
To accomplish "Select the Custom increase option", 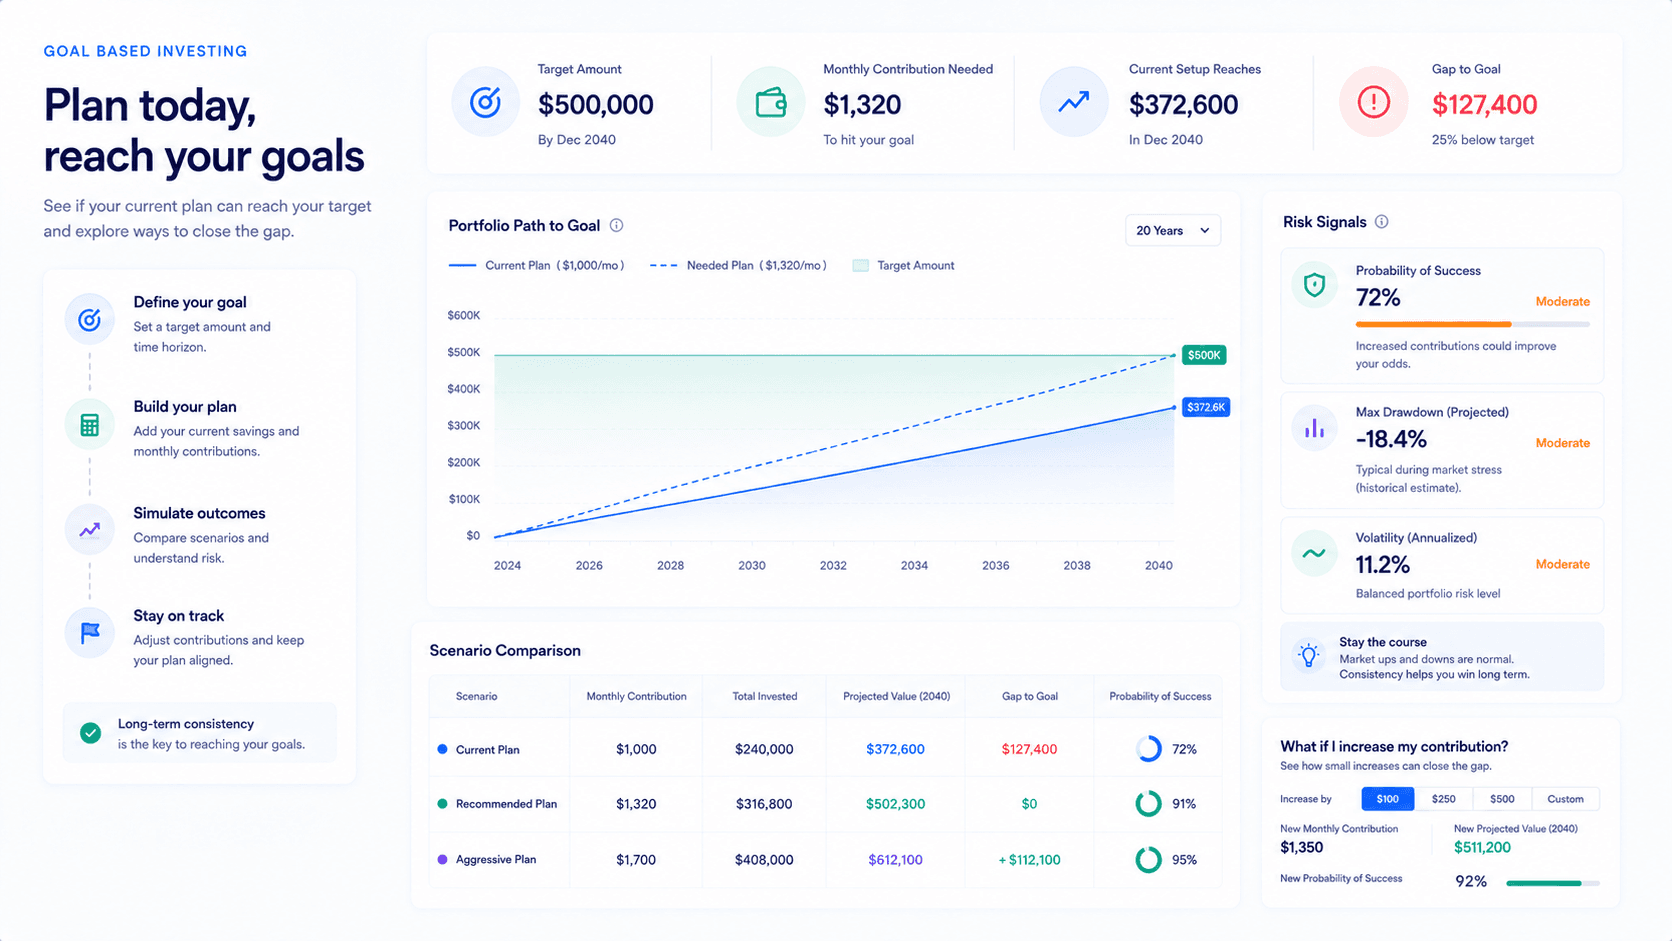I will (x=1565, y=799).
